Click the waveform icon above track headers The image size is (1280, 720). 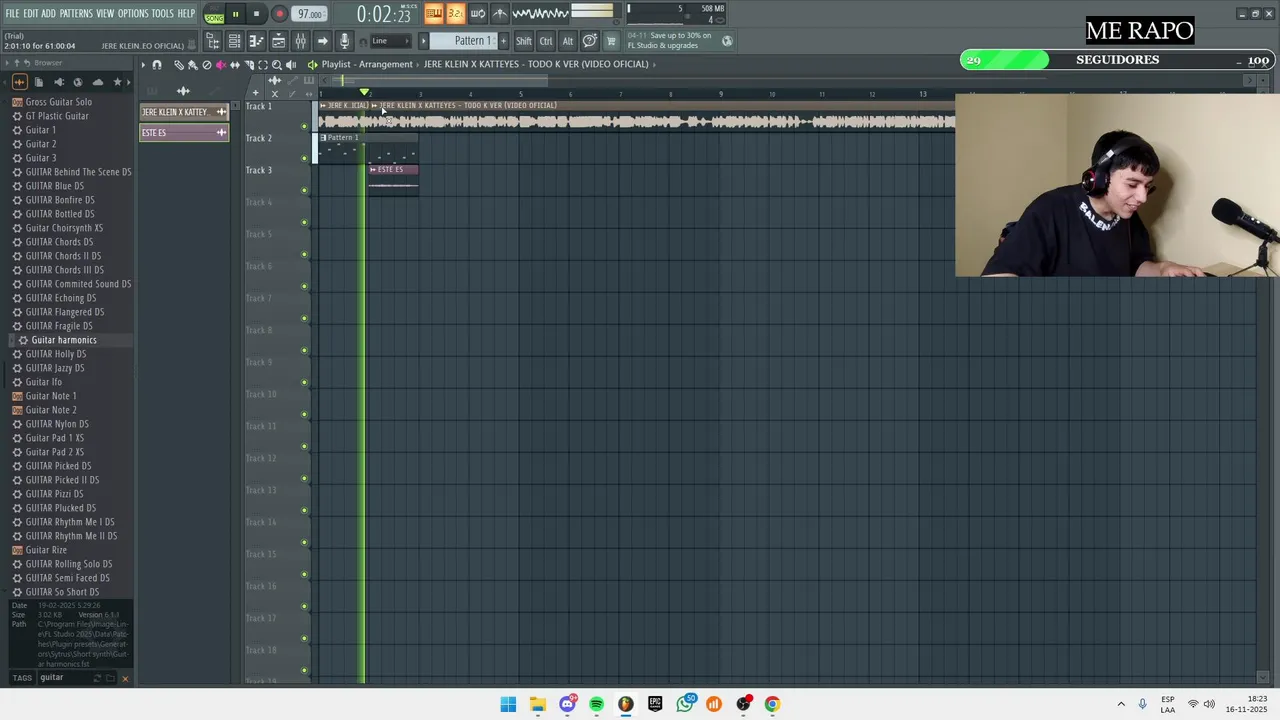tap(275, 80)
